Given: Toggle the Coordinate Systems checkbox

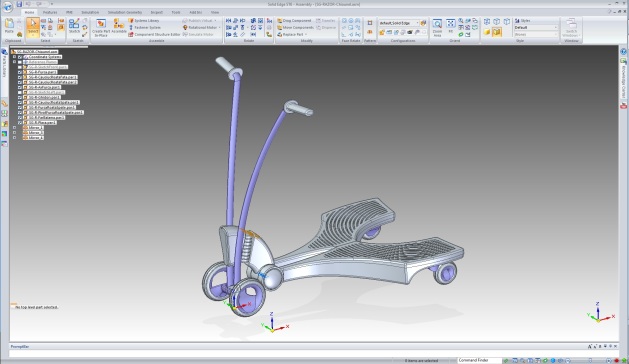Looking at the screenshot, I should pyautogui.click(x=20, y=57).
